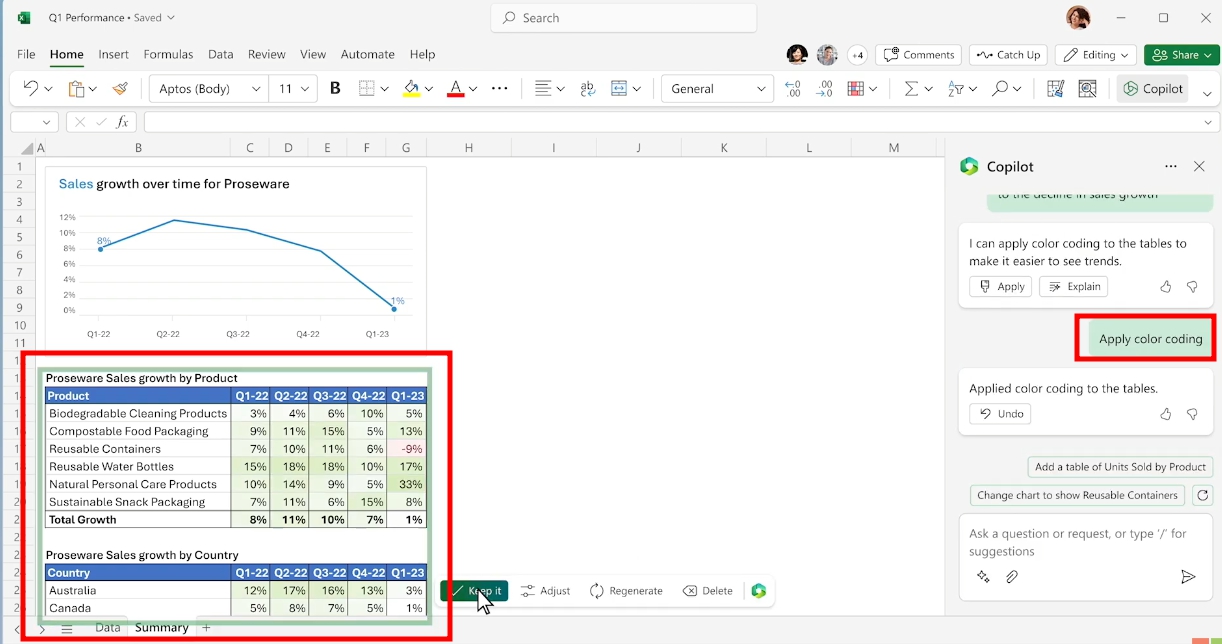Click the Borders grid icon

pos(367,89)
